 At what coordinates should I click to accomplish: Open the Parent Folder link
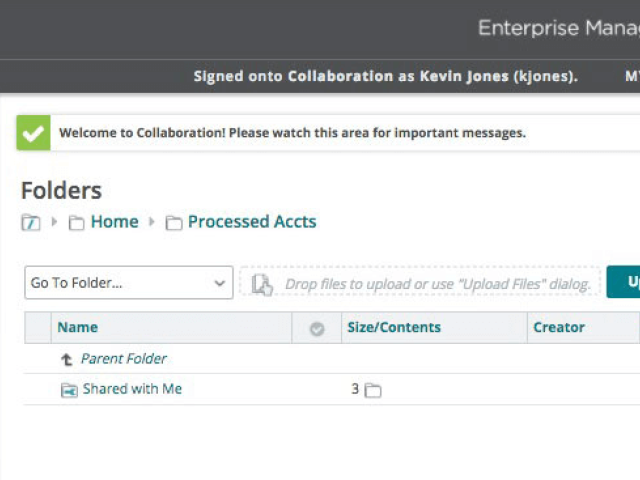tap(124, 359)
